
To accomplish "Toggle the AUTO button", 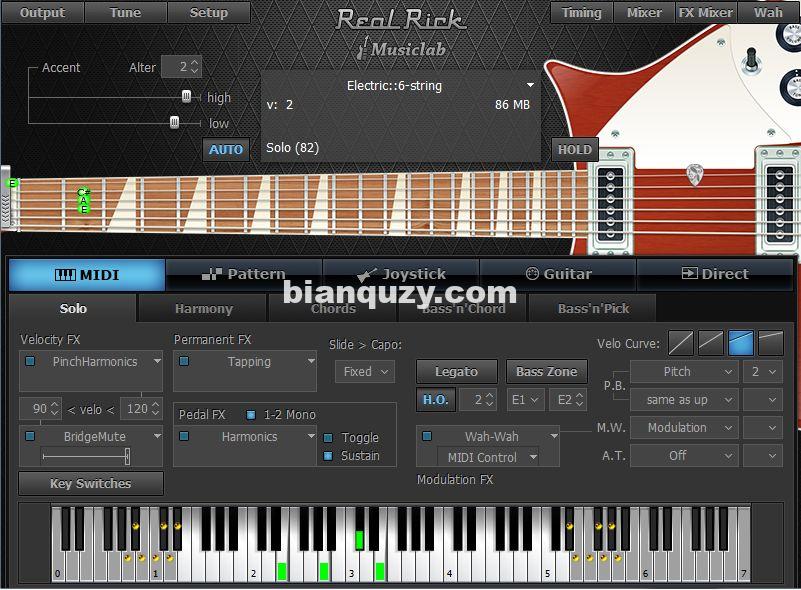I will coord(226,150).
